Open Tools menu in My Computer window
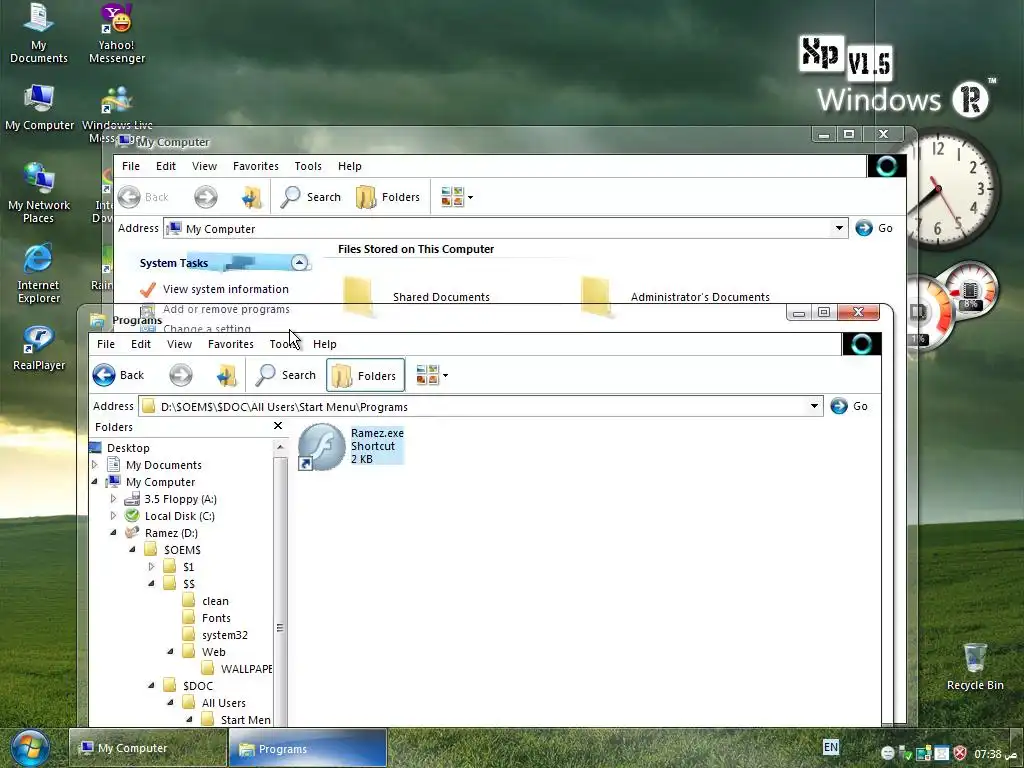Image resolution: width=1024 pixels, height=768 pixels. pyautogui.click(x=308, y=166)
